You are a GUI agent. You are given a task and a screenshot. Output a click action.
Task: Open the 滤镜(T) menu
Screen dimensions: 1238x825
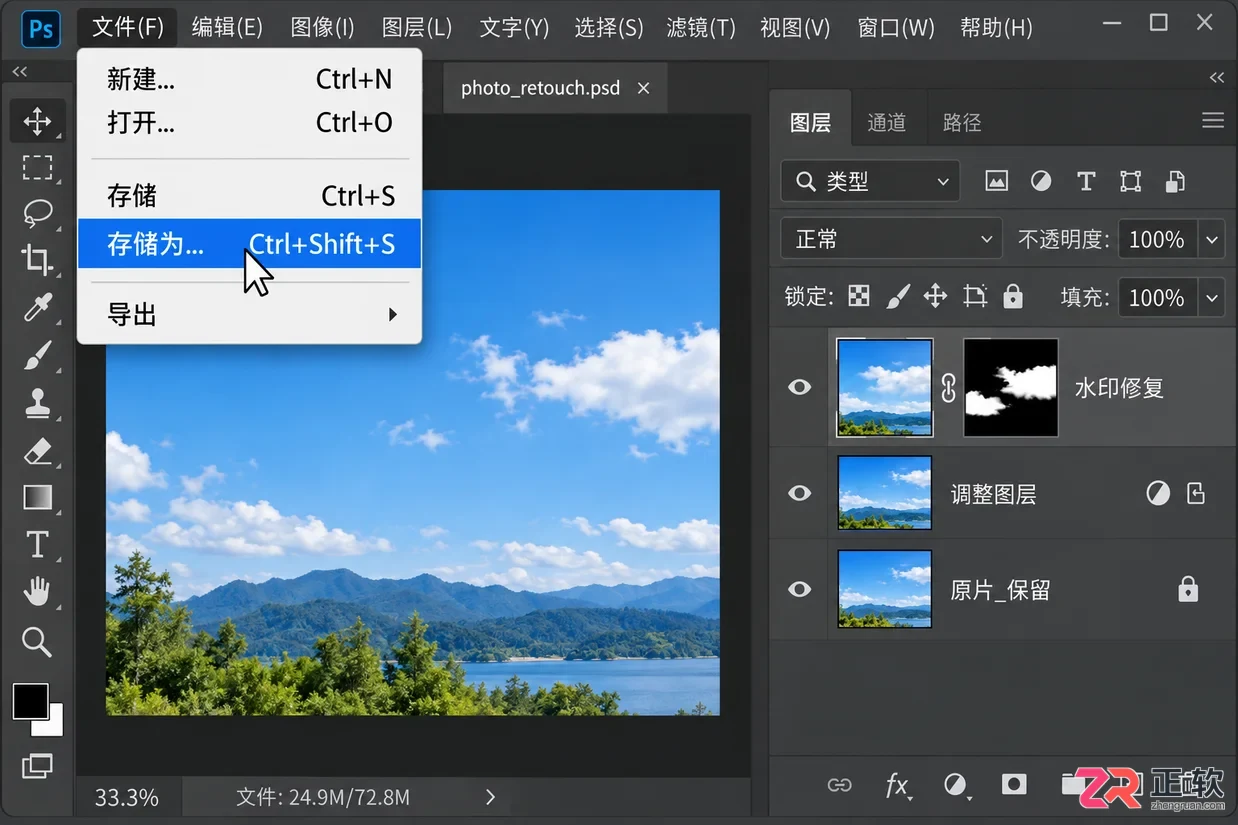point(702,27)
